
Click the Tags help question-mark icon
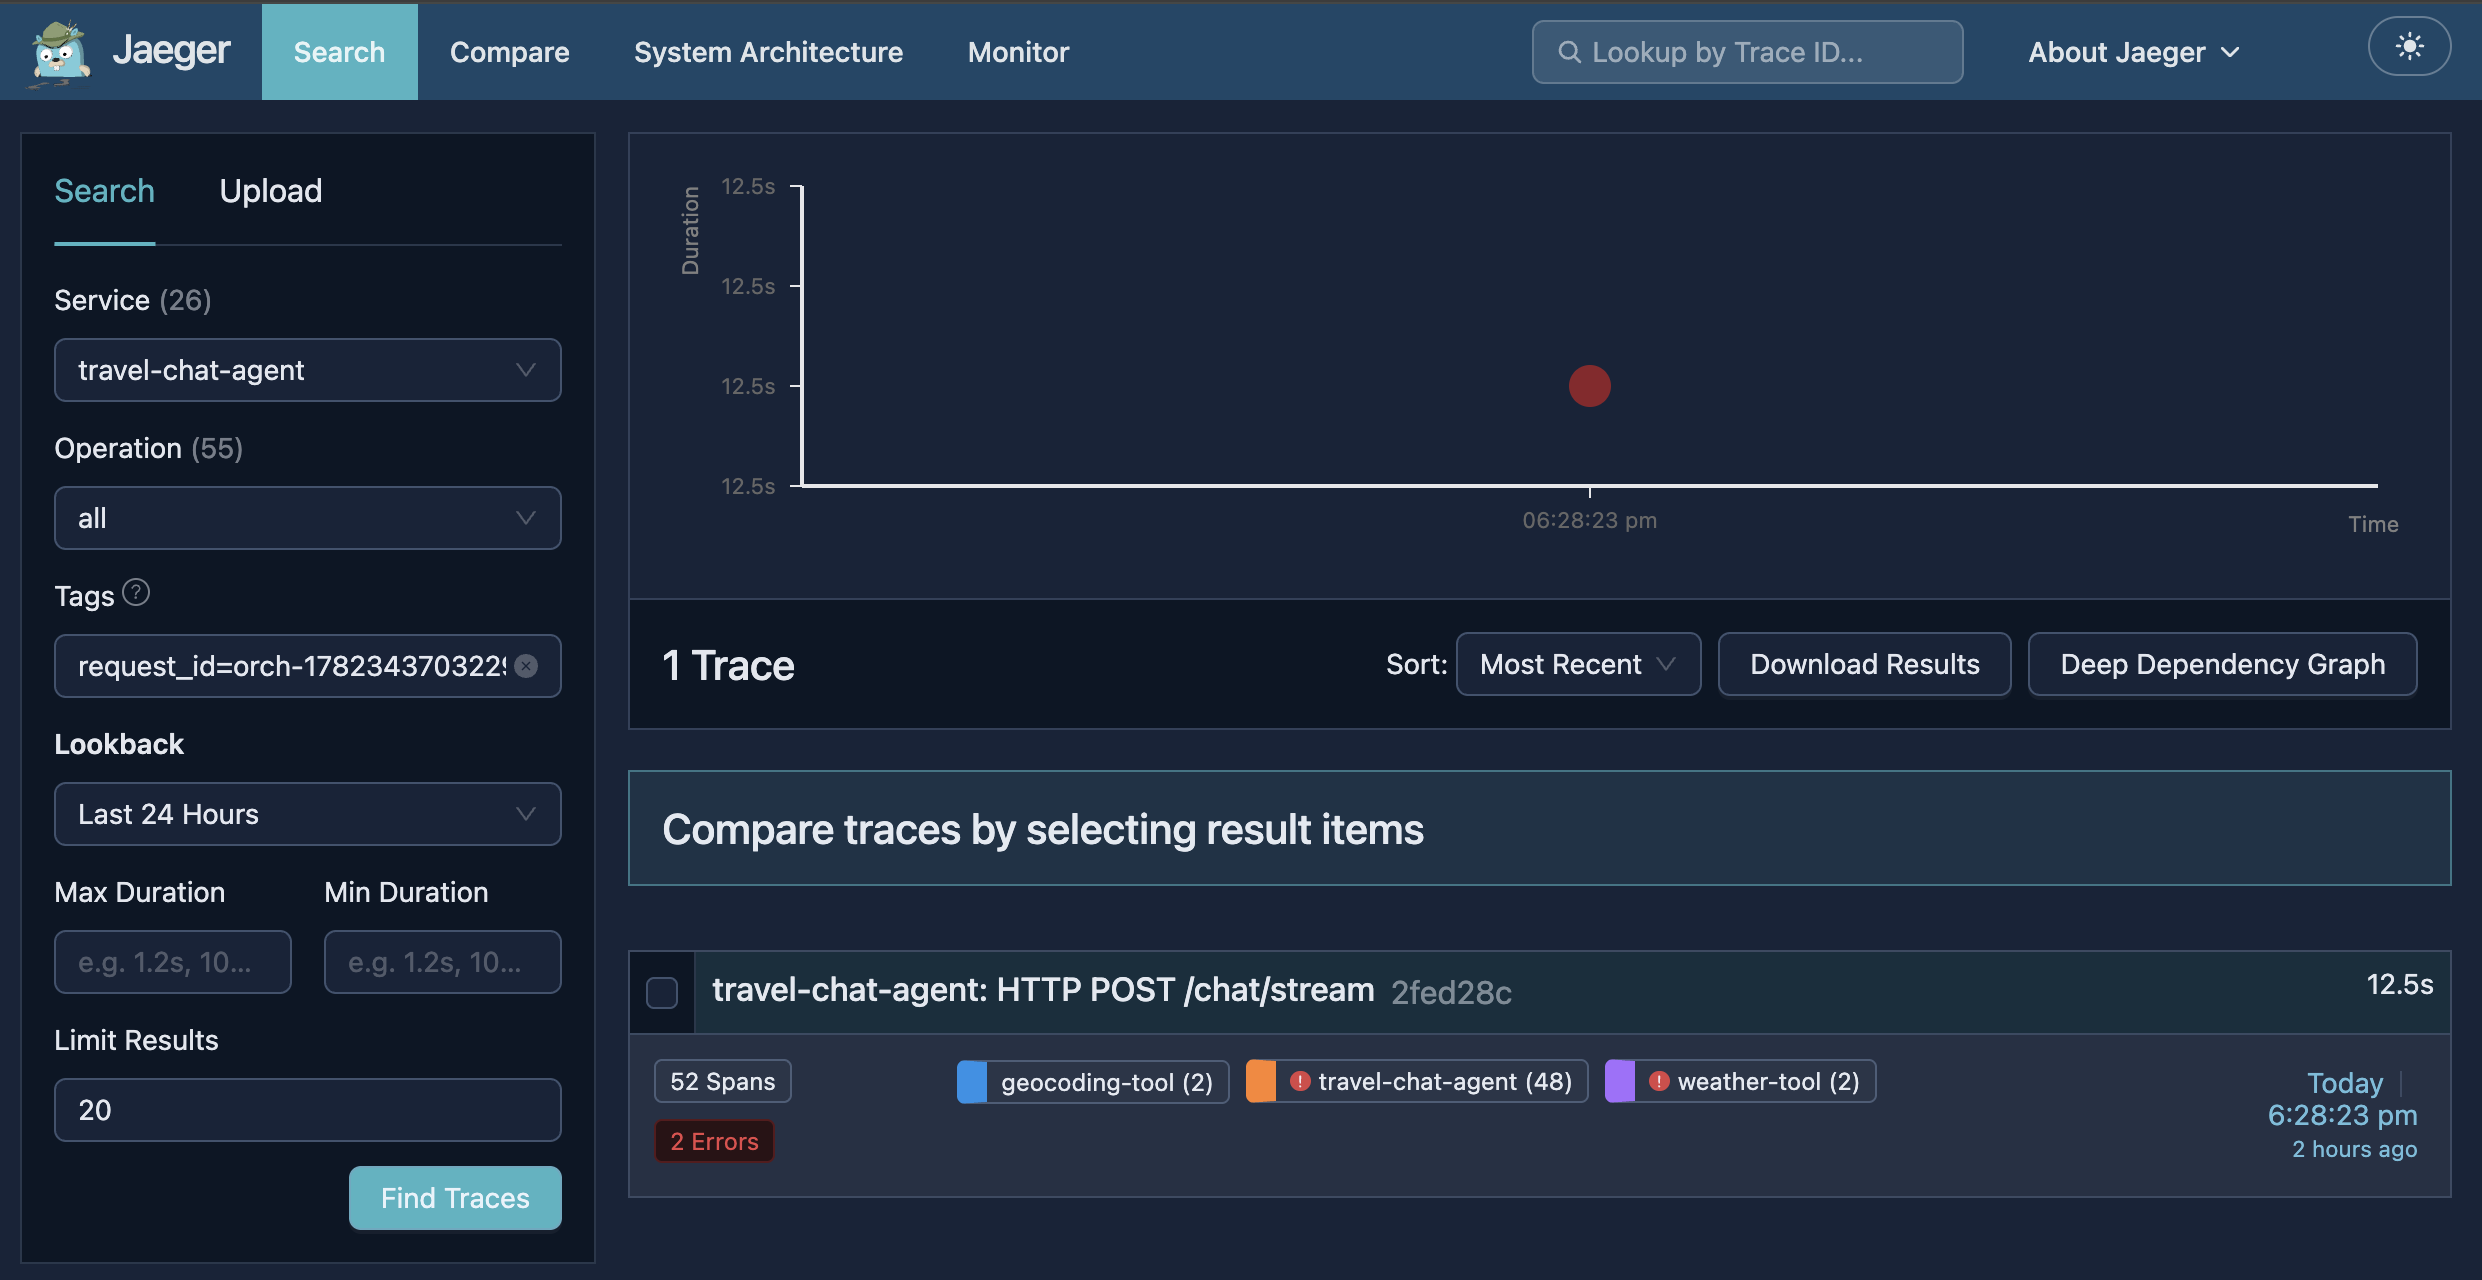click(136, 593)
